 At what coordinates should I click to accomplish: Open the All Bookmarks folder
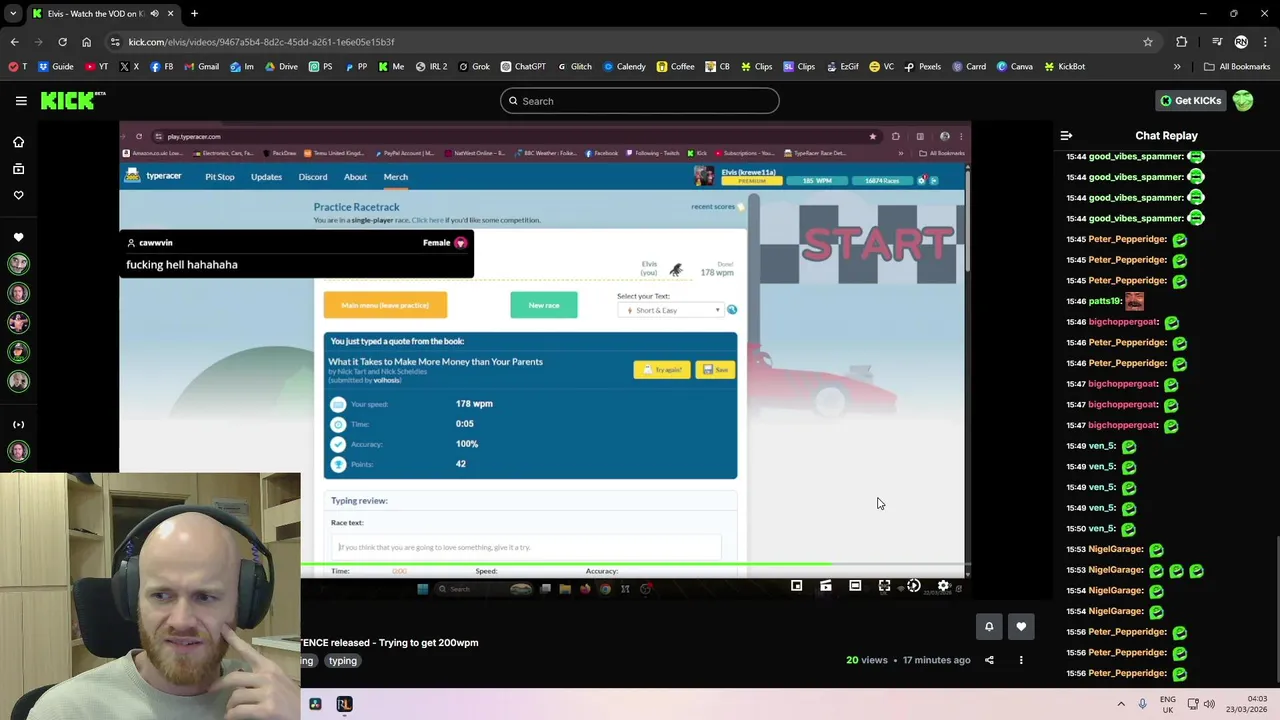(x=1237, y=67)
